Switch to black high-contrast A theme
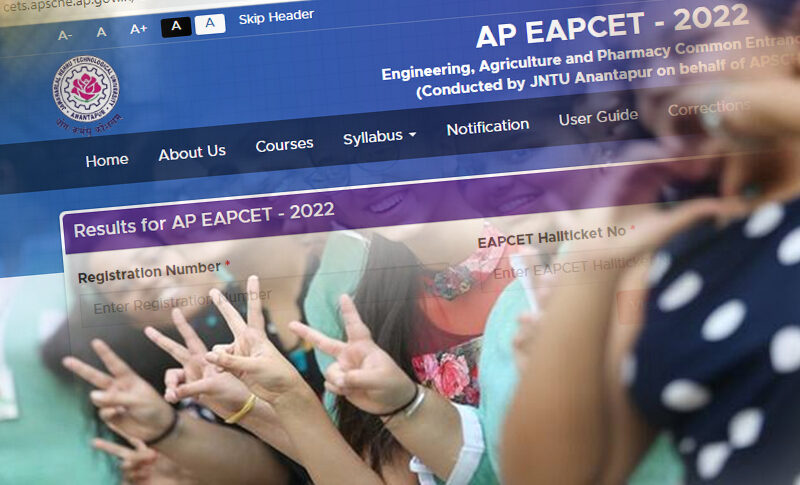Viewport: 800px width, 485px height. [x=176, y=26]
